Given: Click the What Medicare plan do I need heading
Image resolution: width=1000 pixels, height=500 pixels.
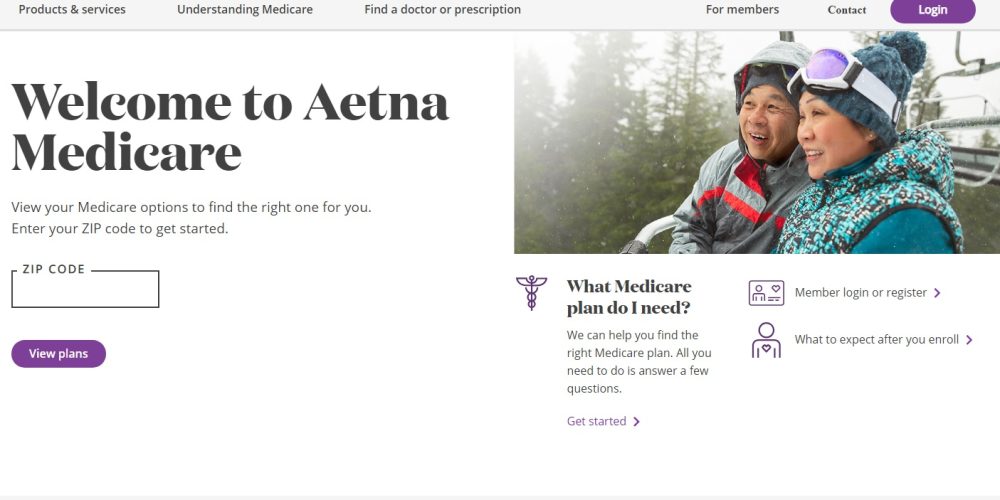Looking at the screenshot, I should point(629,297).
